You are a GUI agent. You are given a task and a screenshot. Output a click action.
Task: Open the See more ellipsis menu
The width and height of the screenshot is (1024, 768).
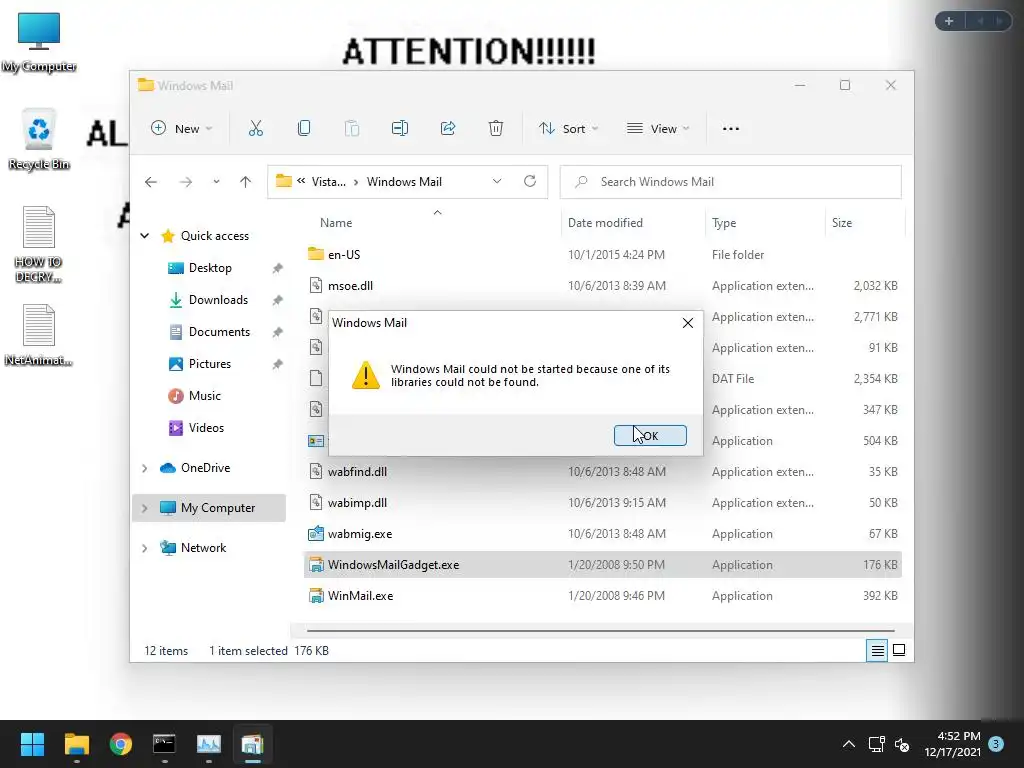click(731, 129)
